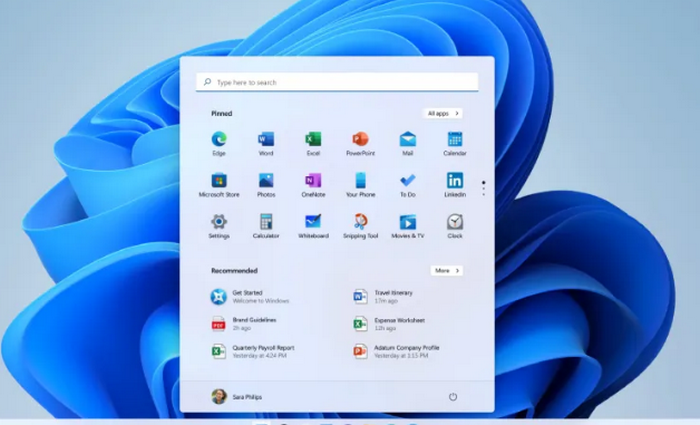This screenshot has width=700, height=425.
Task: Launch the Calculator app
Action: point(266,226)
